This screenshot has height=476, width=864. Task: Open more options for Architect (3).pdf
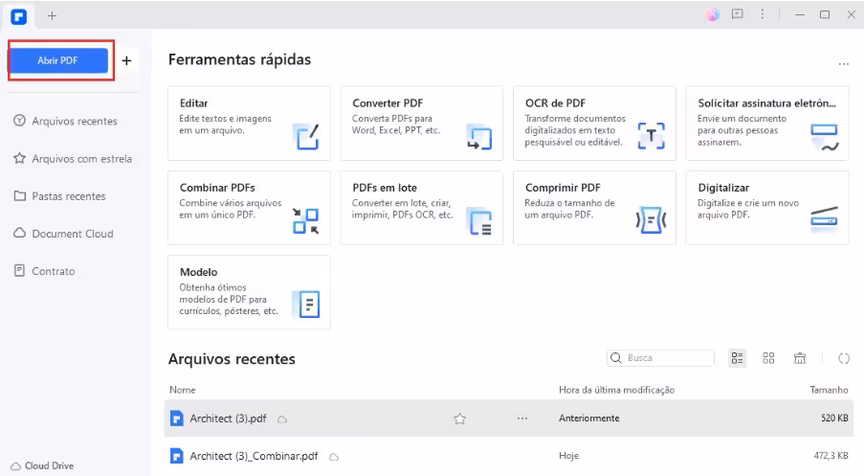pyautogui.click(x=522, y=419)
